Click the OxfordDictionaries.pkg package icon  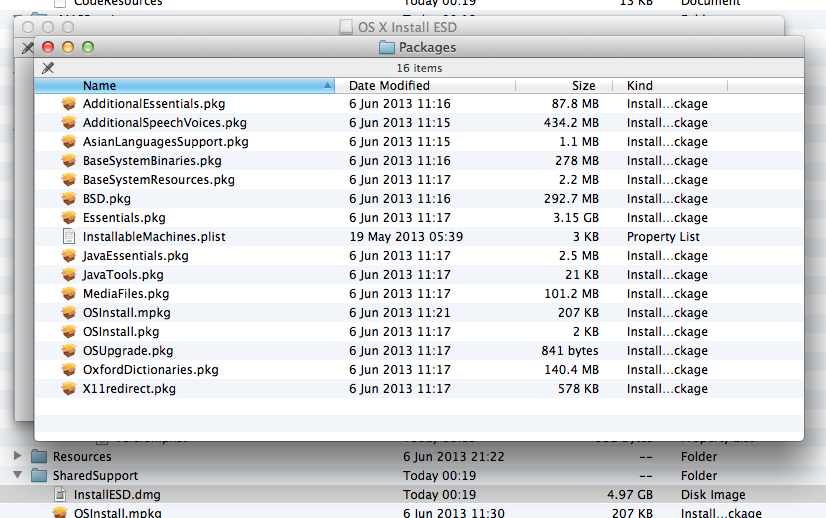pyautogui.click(x=68, y=369)
